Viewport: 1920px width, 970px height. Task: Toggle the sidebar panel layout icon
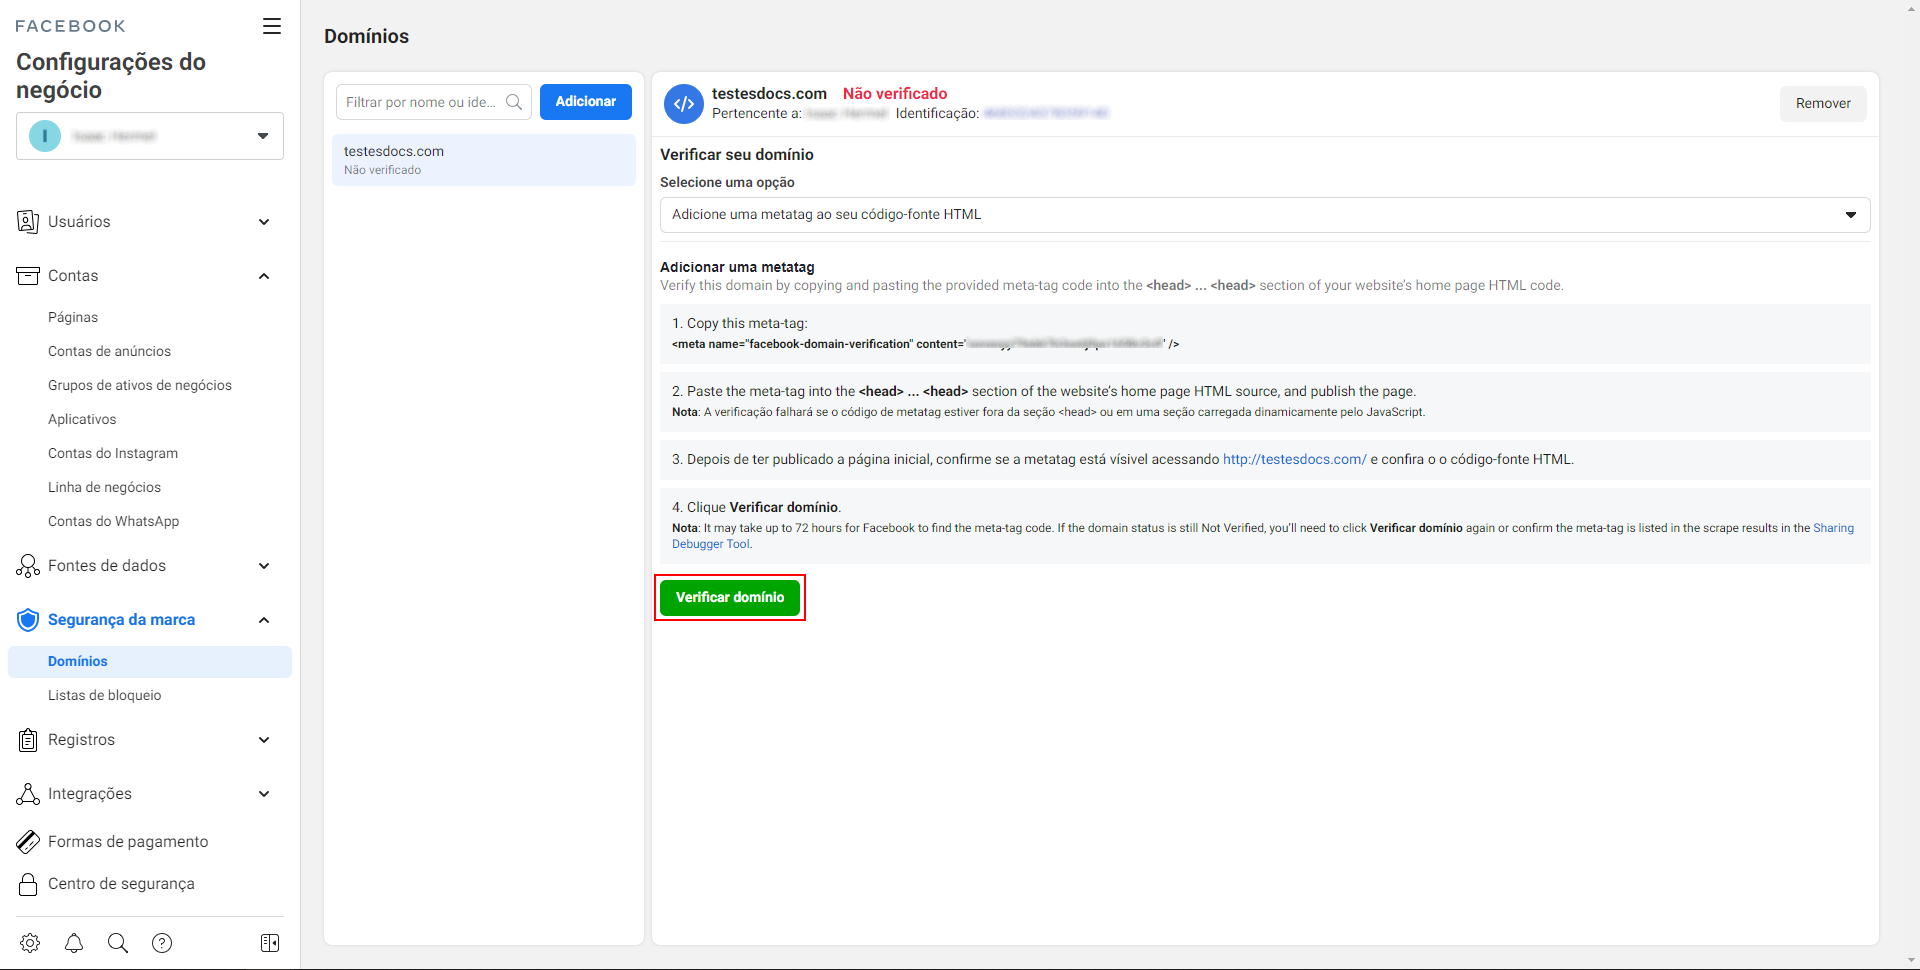[270, 943]
